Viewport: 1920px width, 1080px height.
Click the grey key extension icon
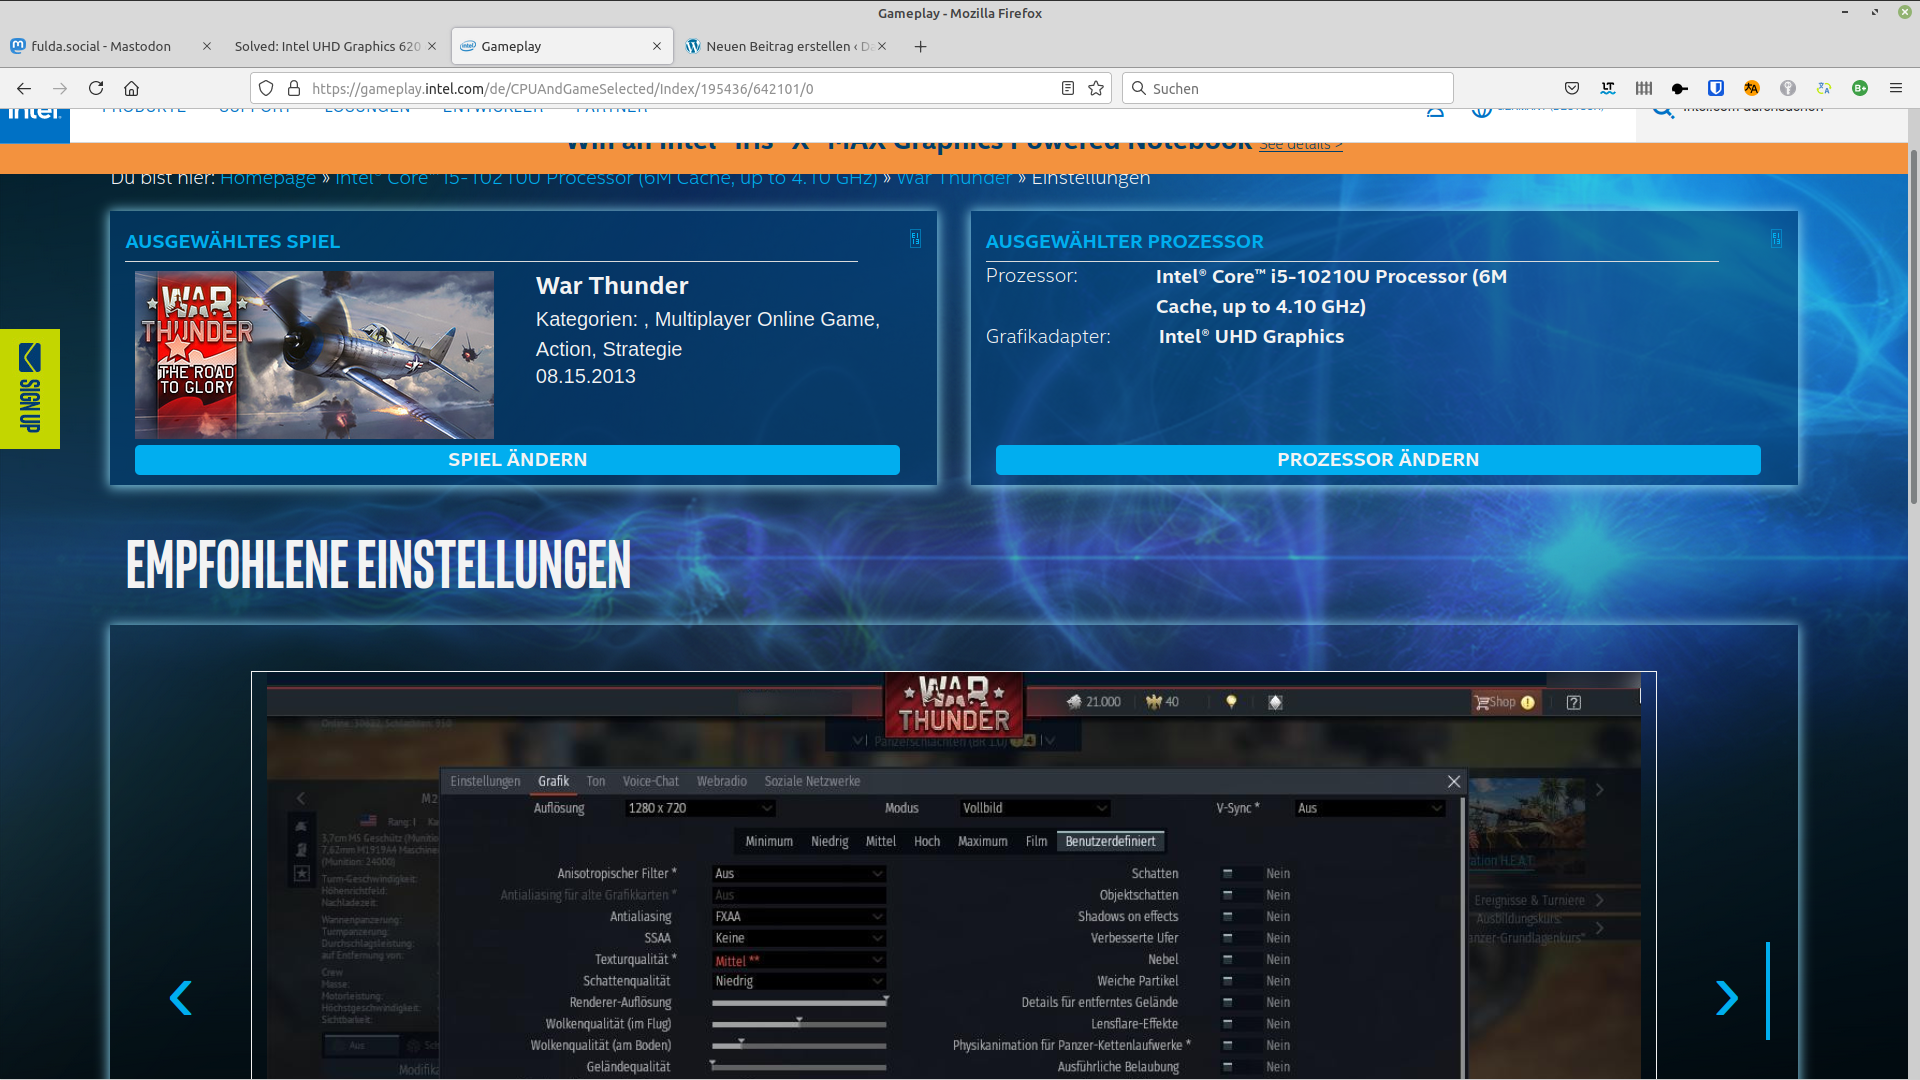point(1788,88)
